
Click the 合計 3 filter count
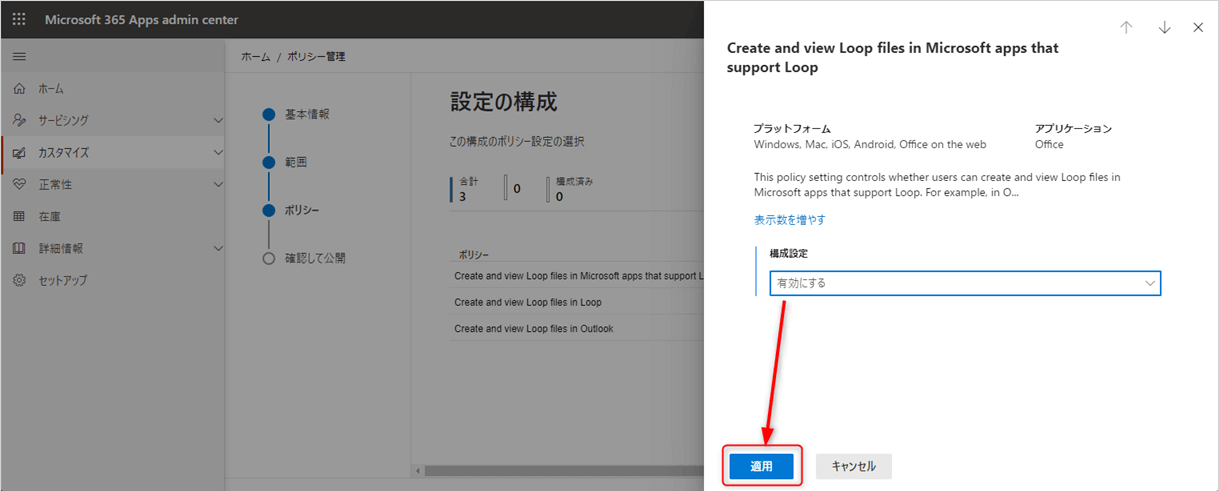(x=467, y=189)
